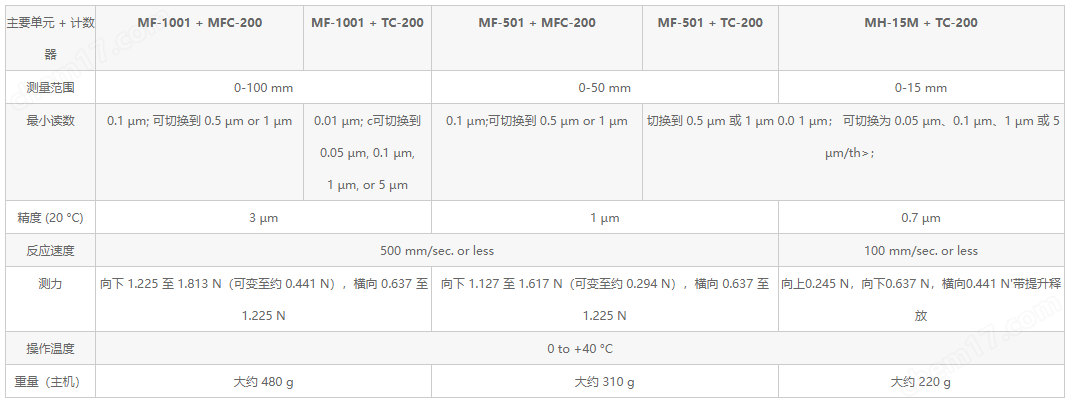Viewport: 1073px width, 407px height.
Task: Select the MF-1001 + TC-200 header cell
Action: pyautogui.click(x=367, y=22)
